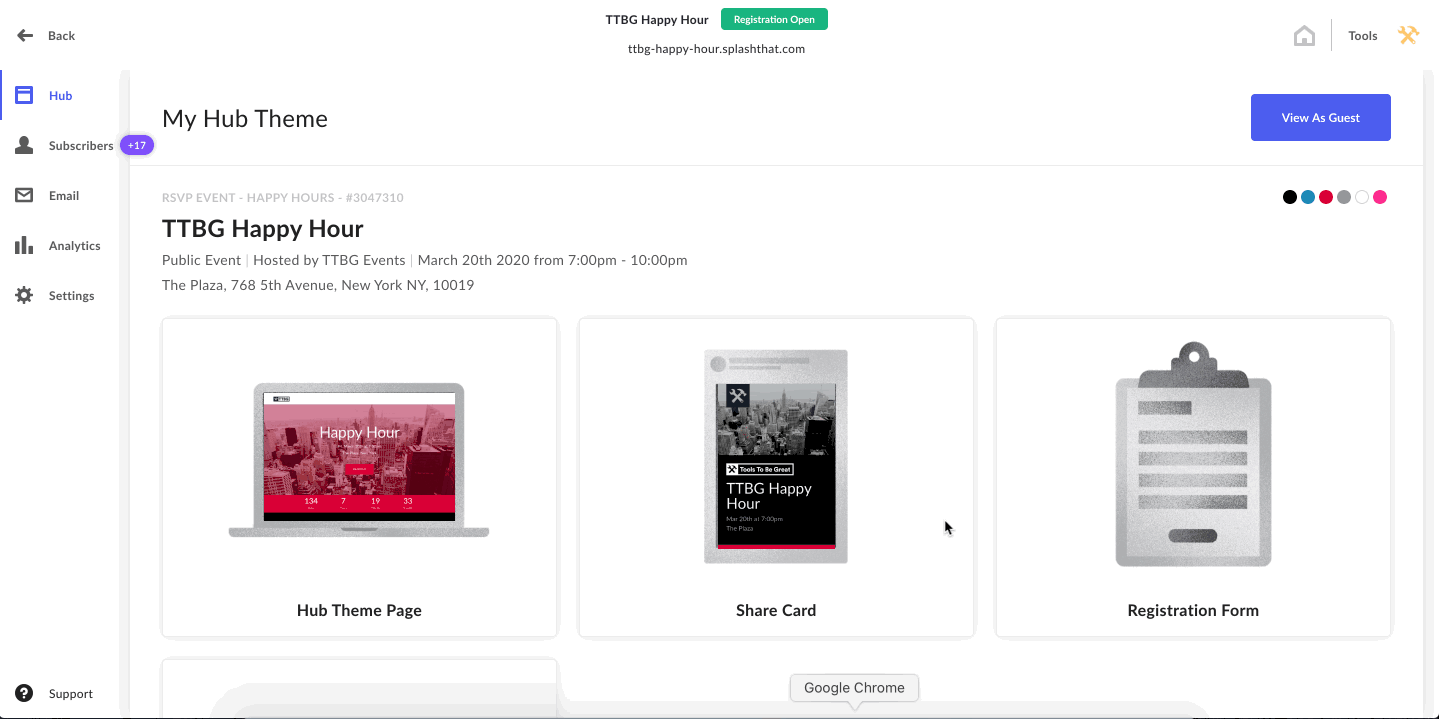The height and width of the screenshot is (719, 1439).
Task: Select the Email envelope icon
Action: tap(24, 196)
